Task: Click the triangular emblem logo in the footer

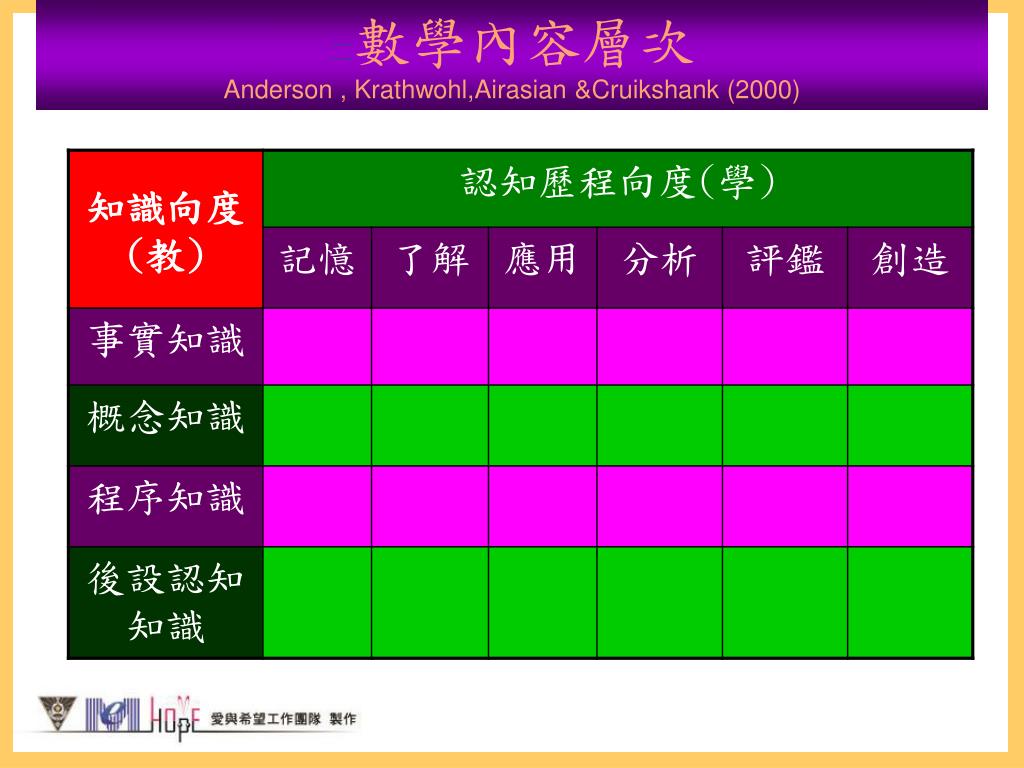Action: 57,713
